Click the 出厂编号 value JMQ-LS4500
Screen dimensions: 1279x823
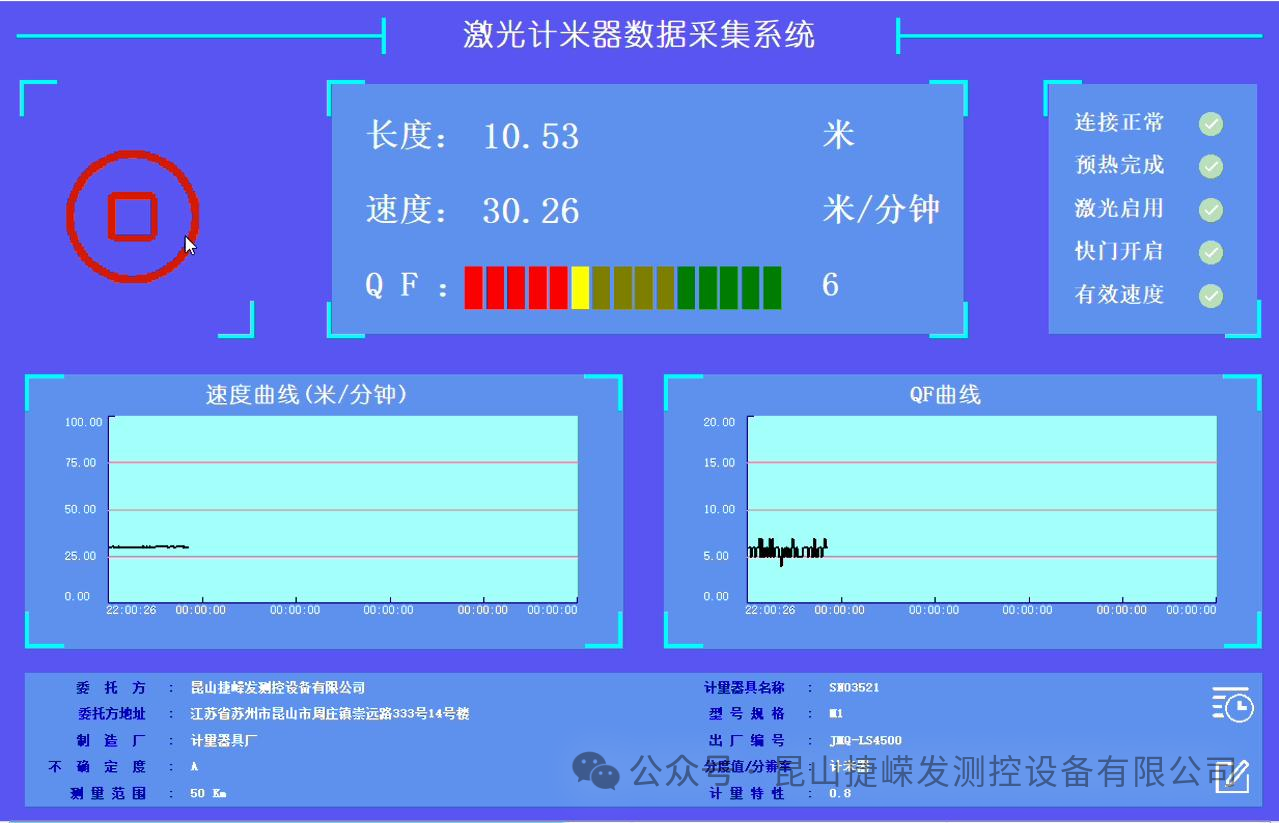pos(865,741)
